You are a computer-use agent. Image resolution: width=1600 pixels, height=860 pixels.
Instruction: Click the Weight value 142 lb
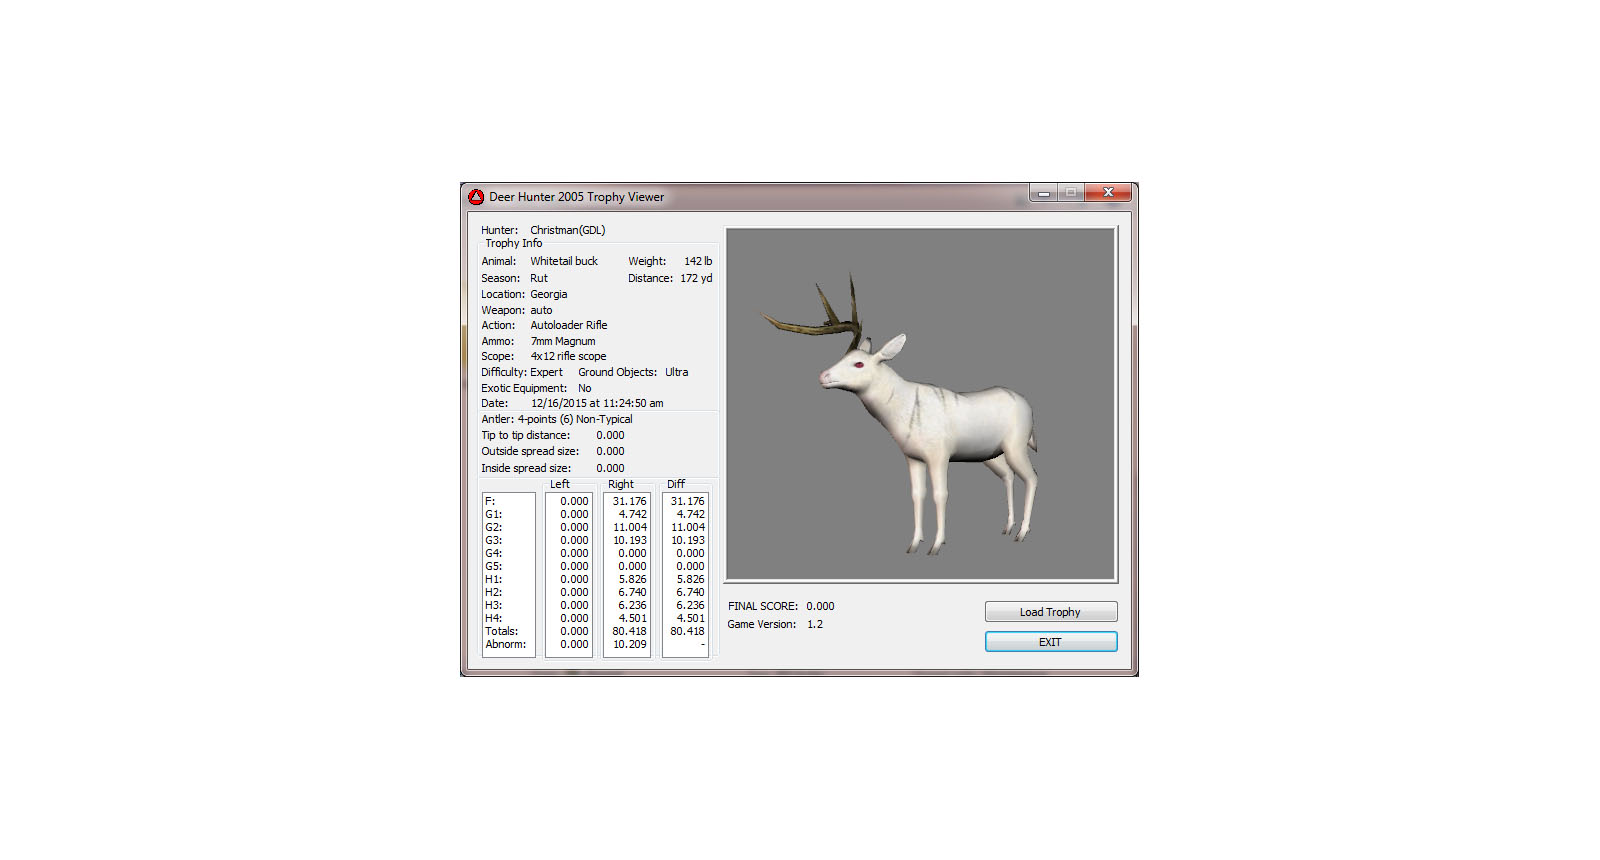pyautogui.click(x=698, y=261)
